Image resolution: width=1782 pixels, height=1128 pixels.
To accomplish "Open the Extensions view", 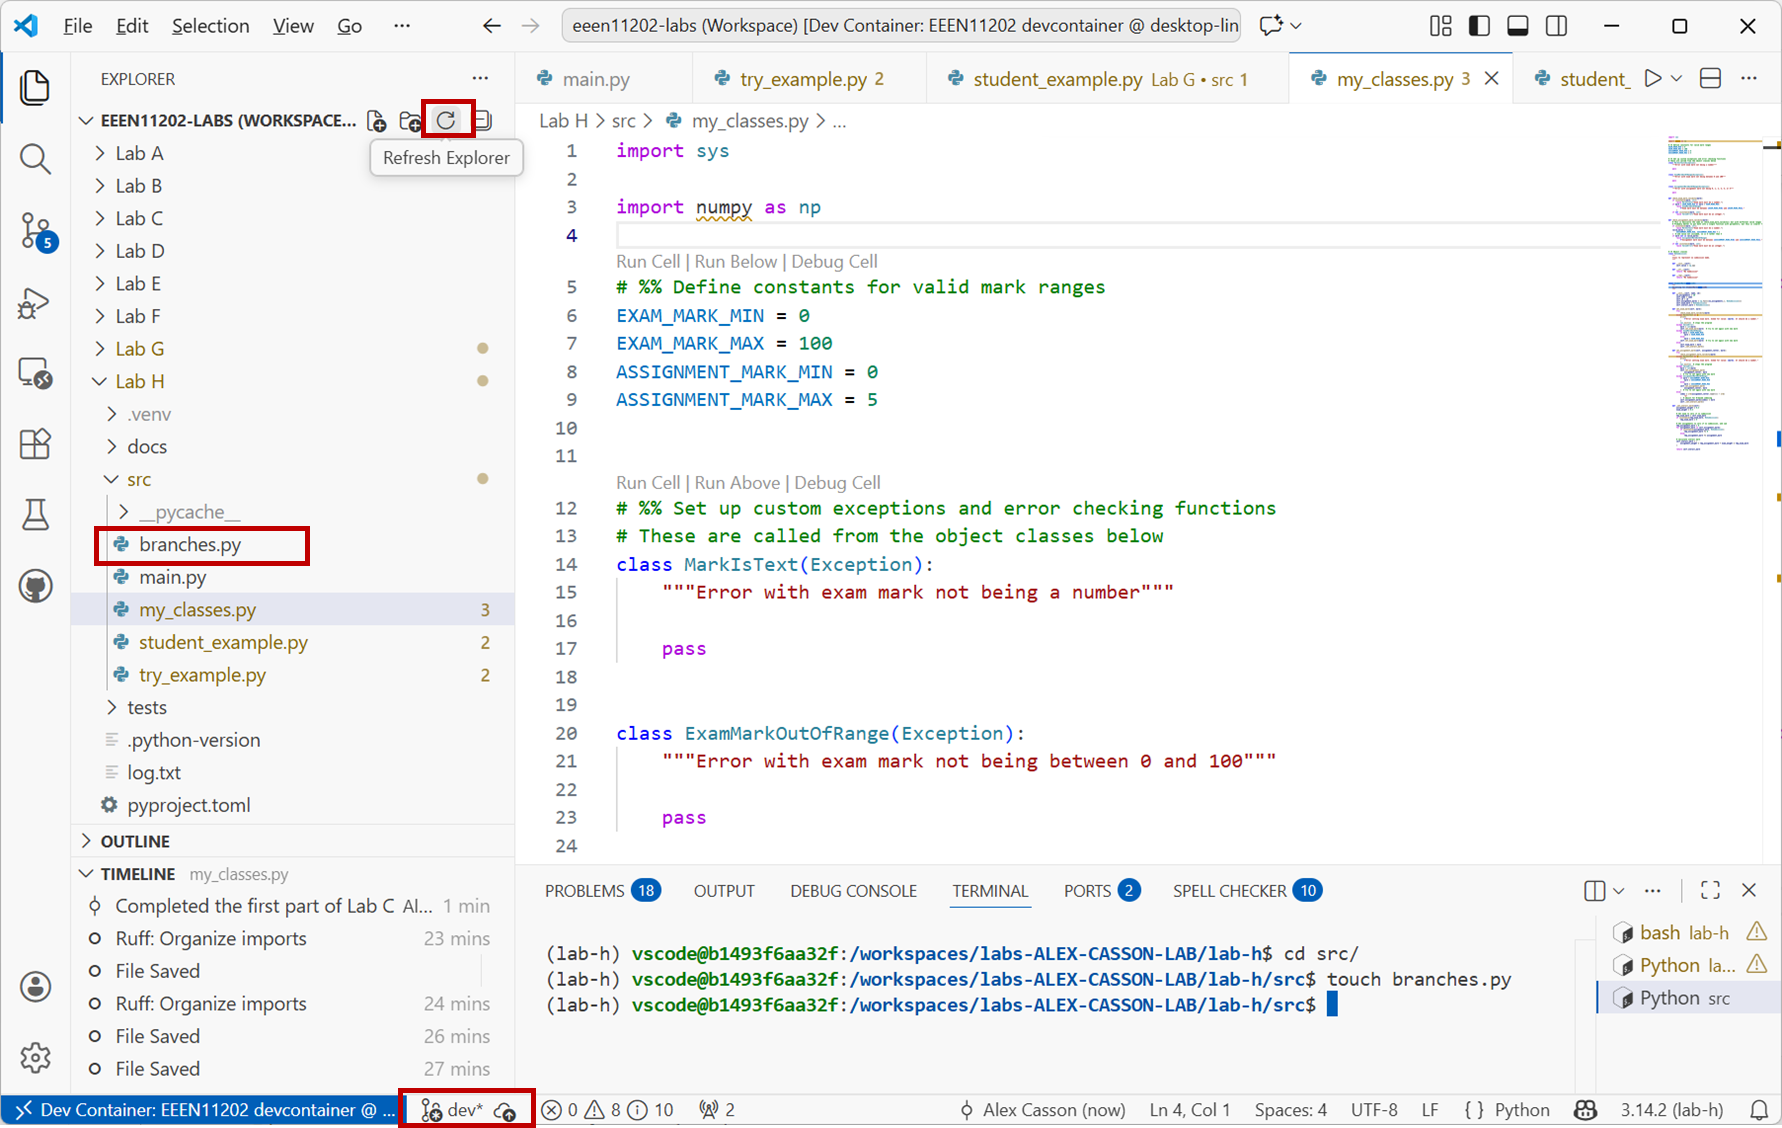I will click(x=35, y=443).
